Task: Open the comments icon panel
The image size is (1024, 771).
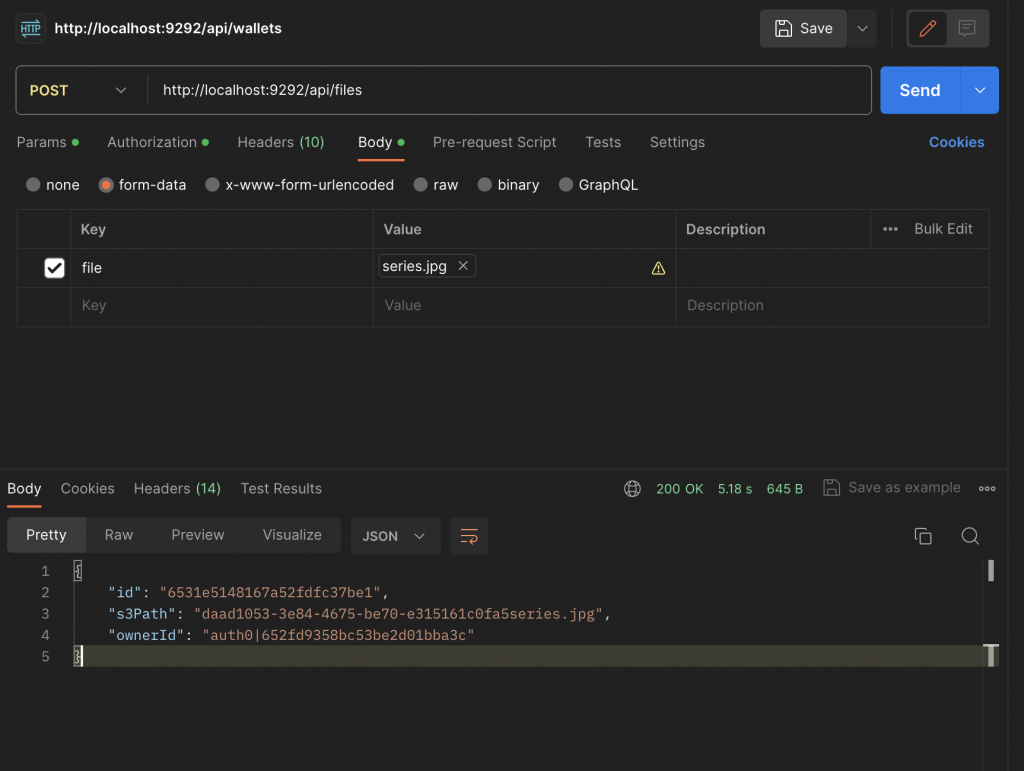Action: tap(967, 29)
